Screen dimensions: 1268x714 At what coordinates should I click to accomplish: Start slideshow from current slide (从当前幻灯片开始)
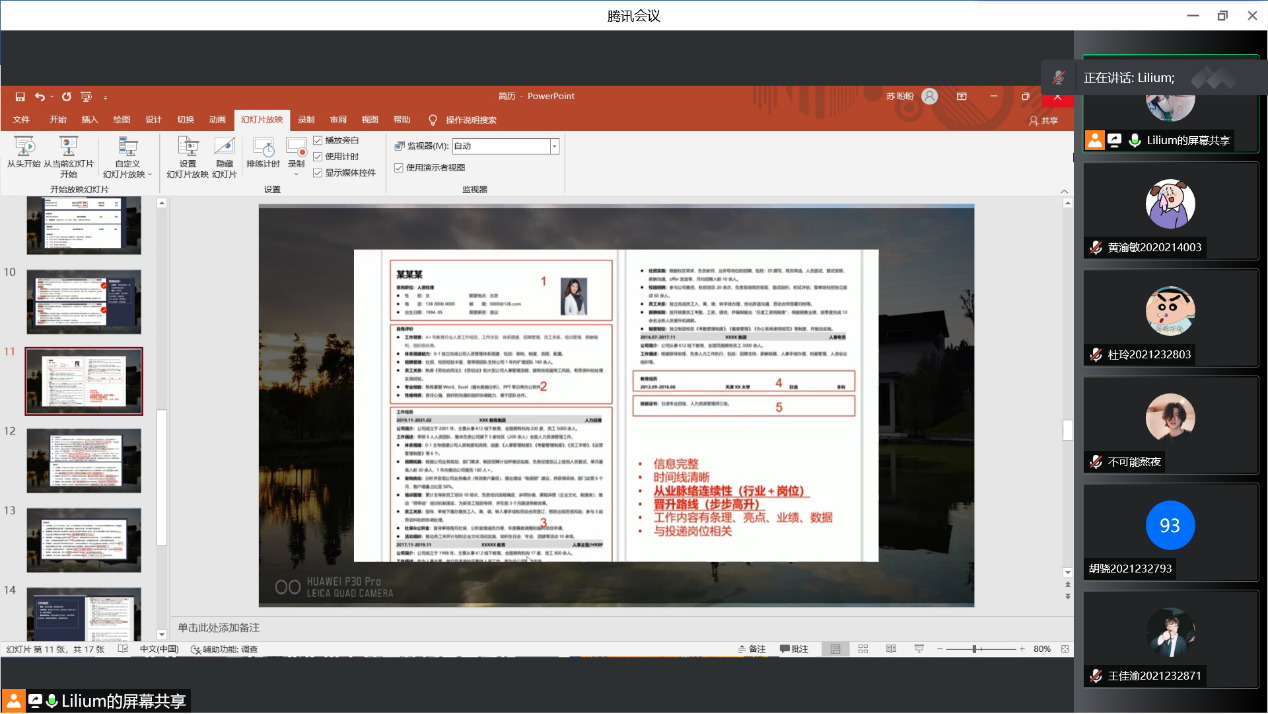pyautogui.click(x=68, y=148)
